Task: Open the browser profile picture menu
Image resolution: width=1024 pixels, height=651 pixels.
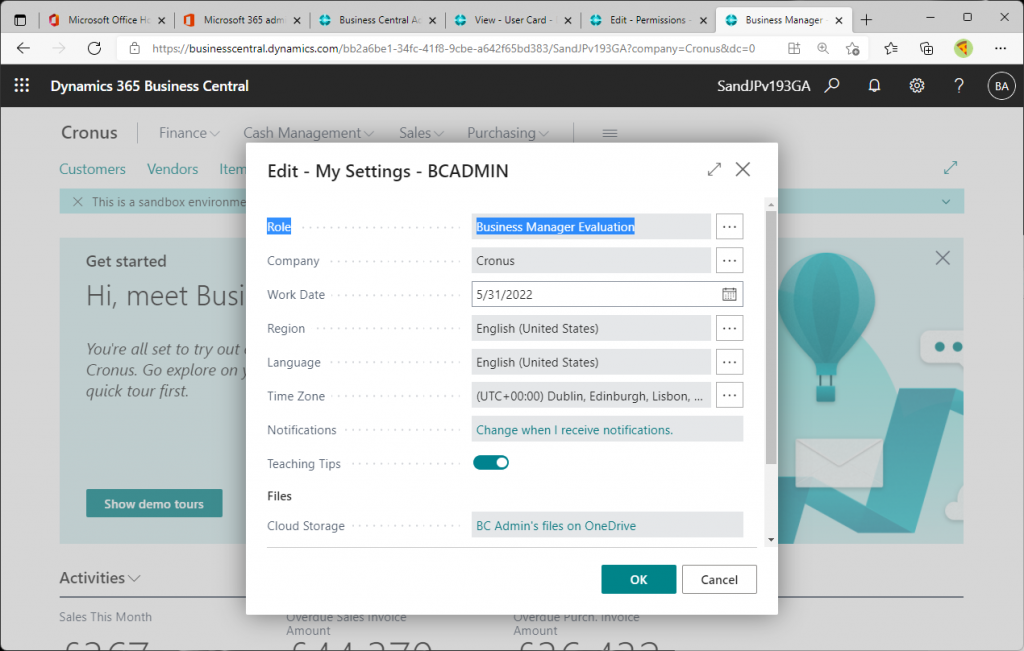Action: click(963, 48)
